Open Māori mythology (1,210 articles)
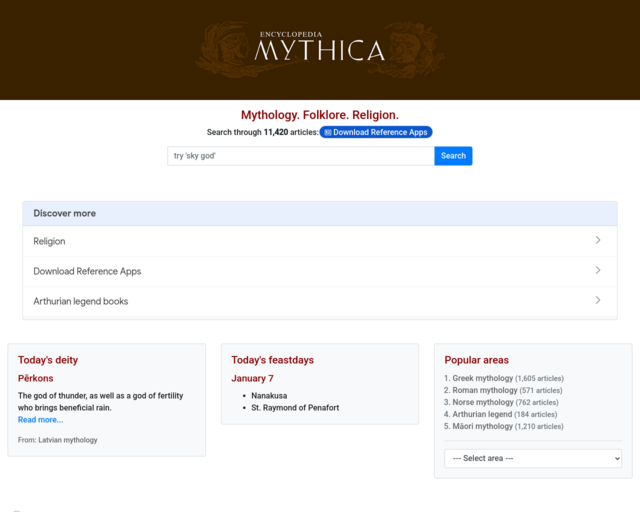 (x=482, y=426)
